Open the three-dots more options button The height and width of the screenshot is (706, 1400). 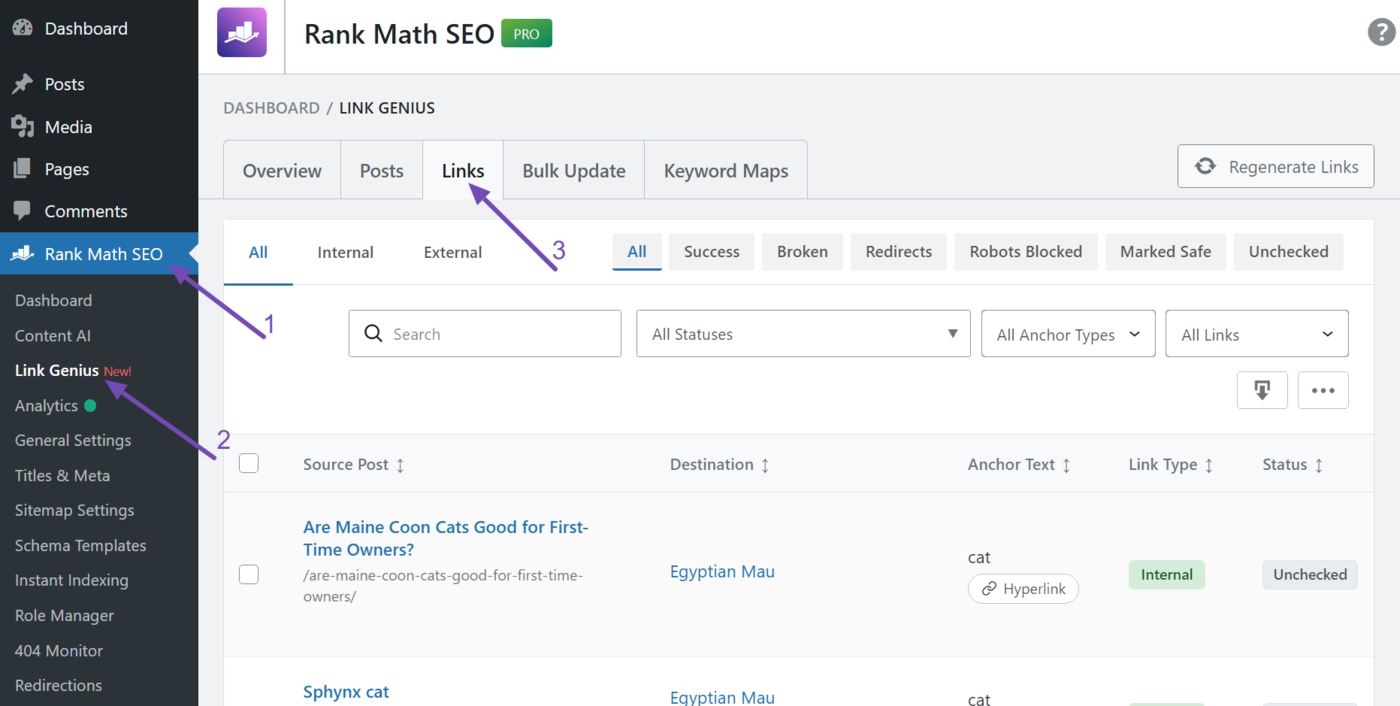pos(1323,390)
